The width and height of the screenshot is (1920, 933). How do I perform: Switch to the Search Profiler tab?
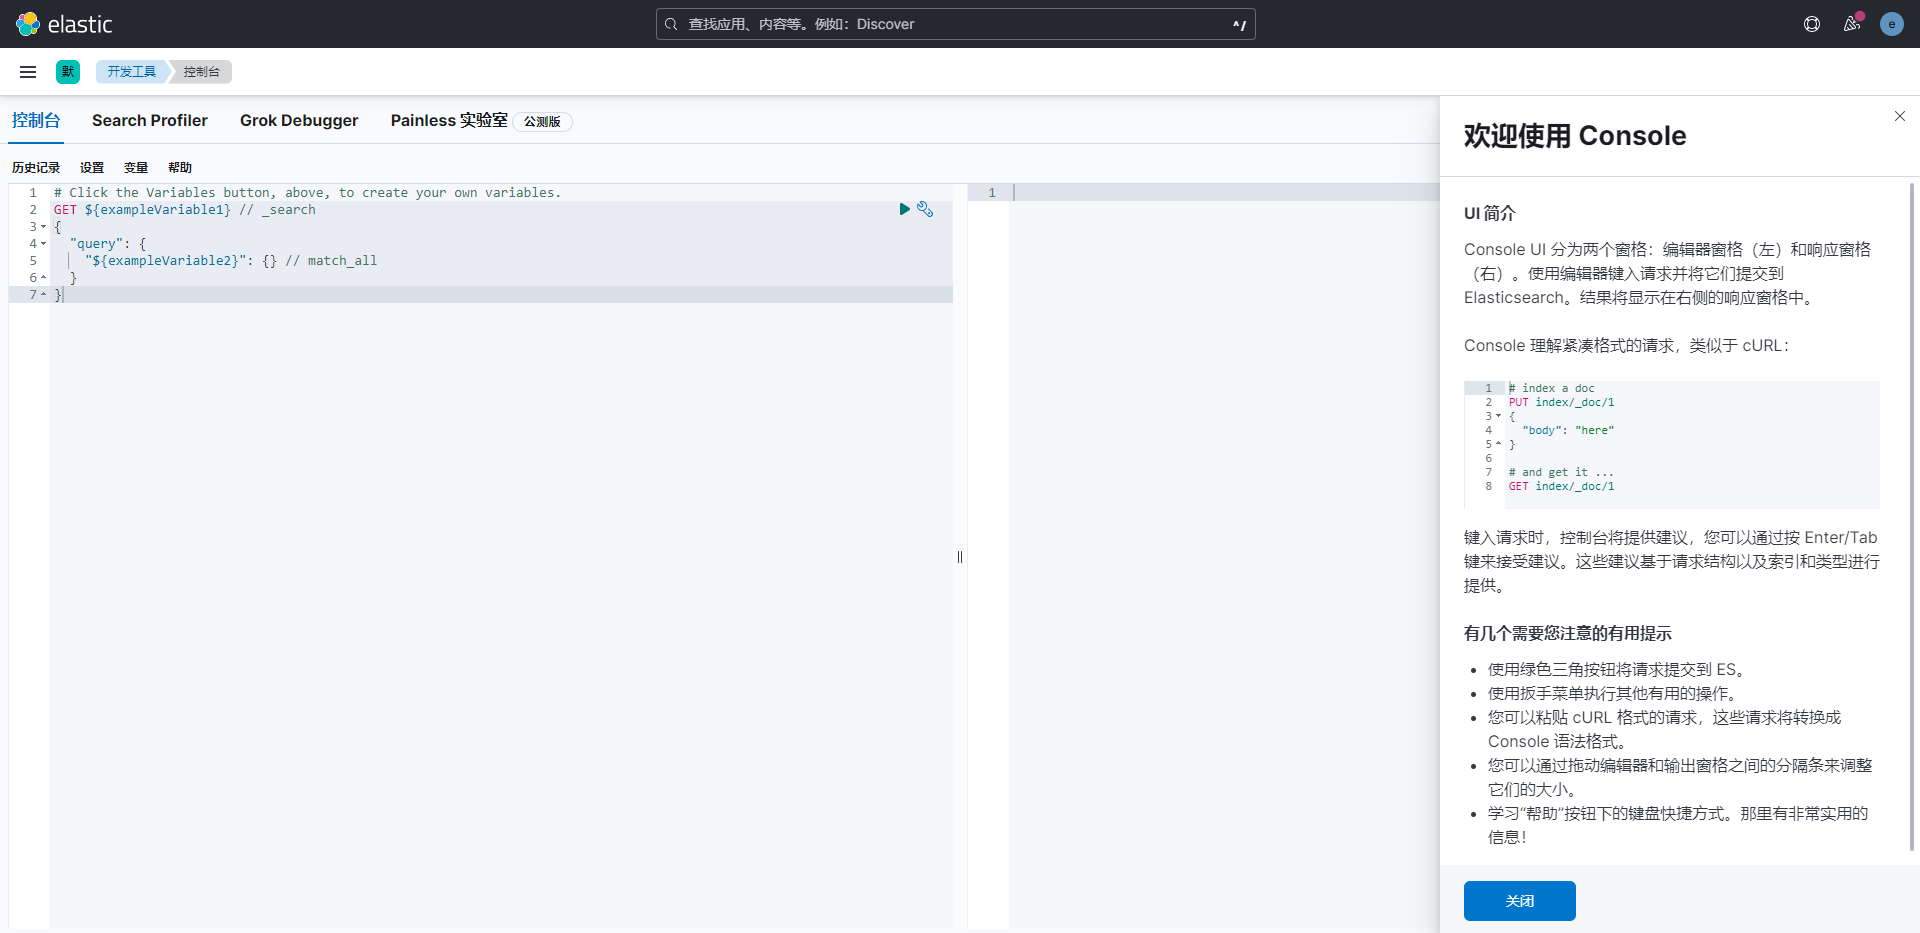[150, 120]
